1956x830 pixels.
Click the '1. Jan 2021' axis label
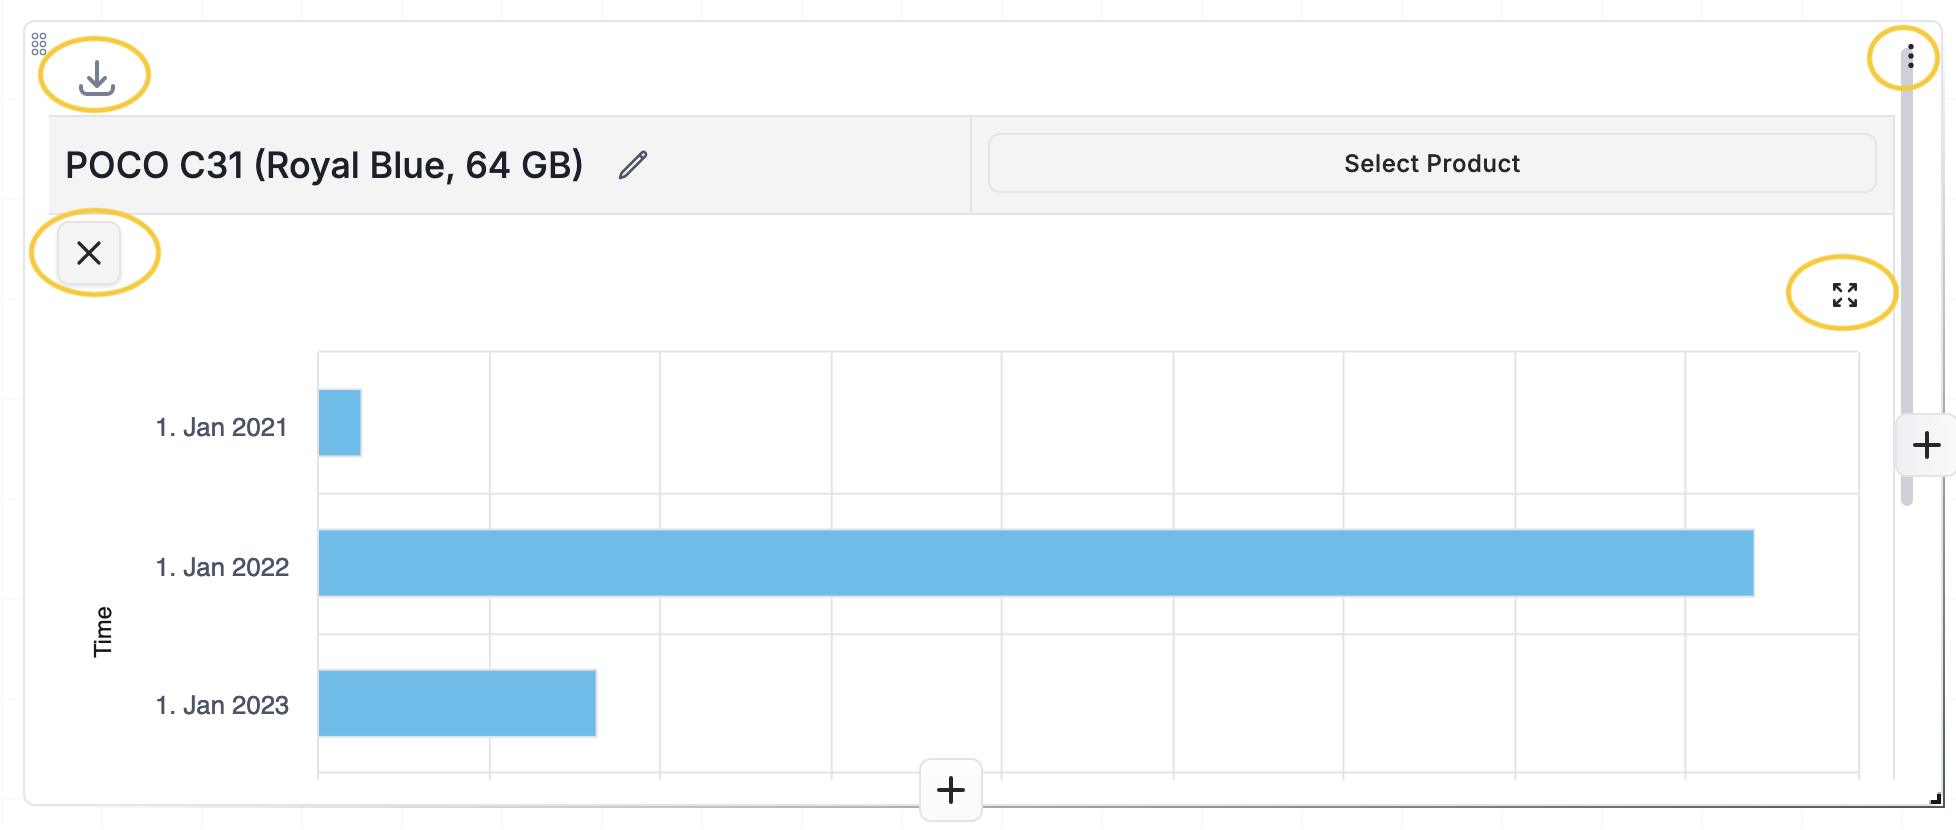[221, 427]
